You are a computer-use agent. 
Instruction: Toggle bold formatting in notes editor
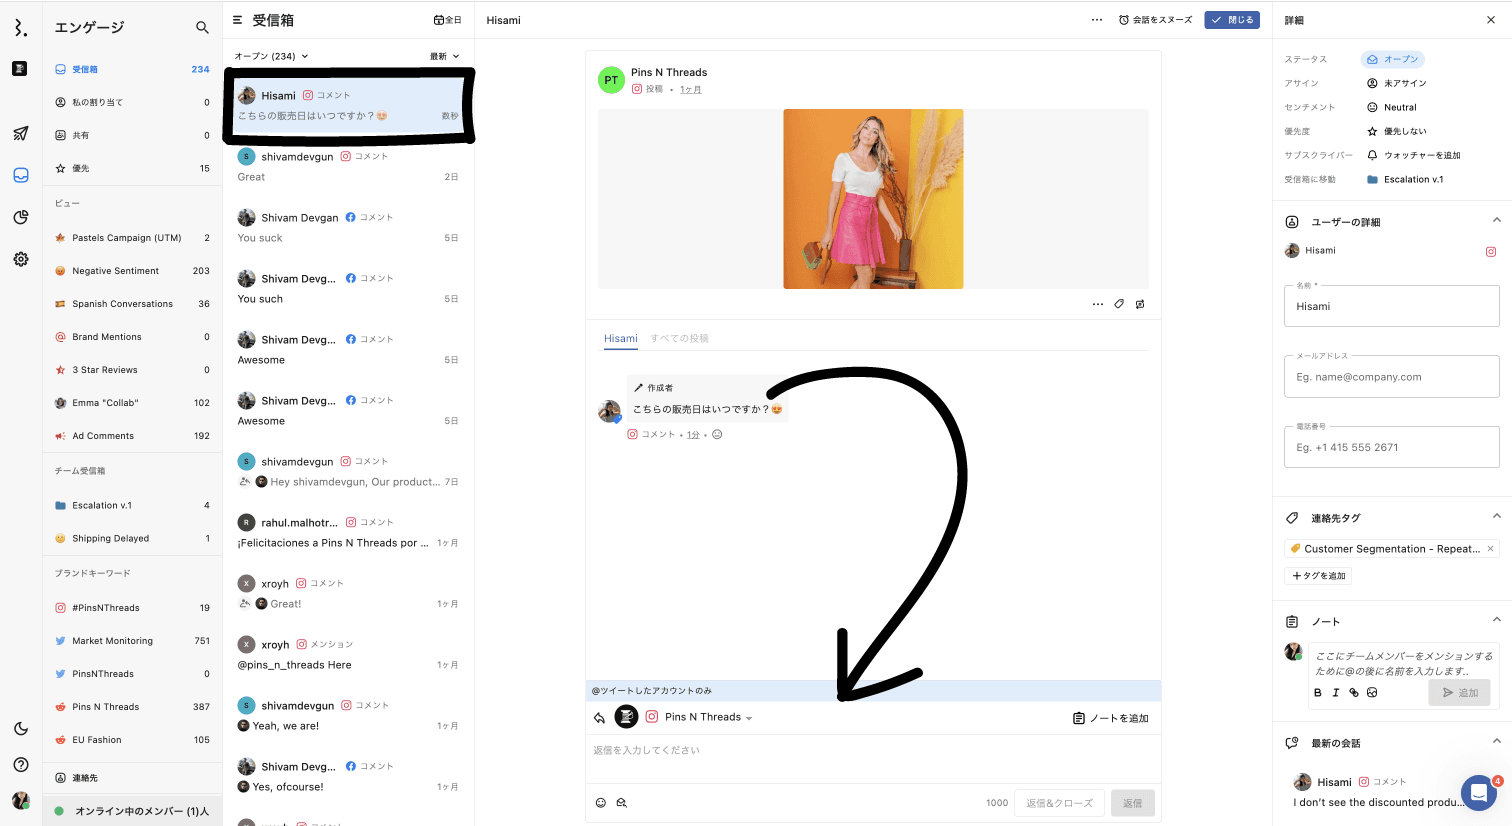click(1317, 692)
